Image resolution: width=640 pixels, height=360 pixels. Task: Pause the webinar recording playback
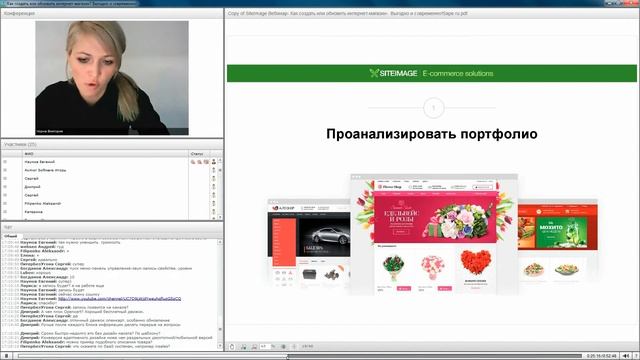[6, 356]
